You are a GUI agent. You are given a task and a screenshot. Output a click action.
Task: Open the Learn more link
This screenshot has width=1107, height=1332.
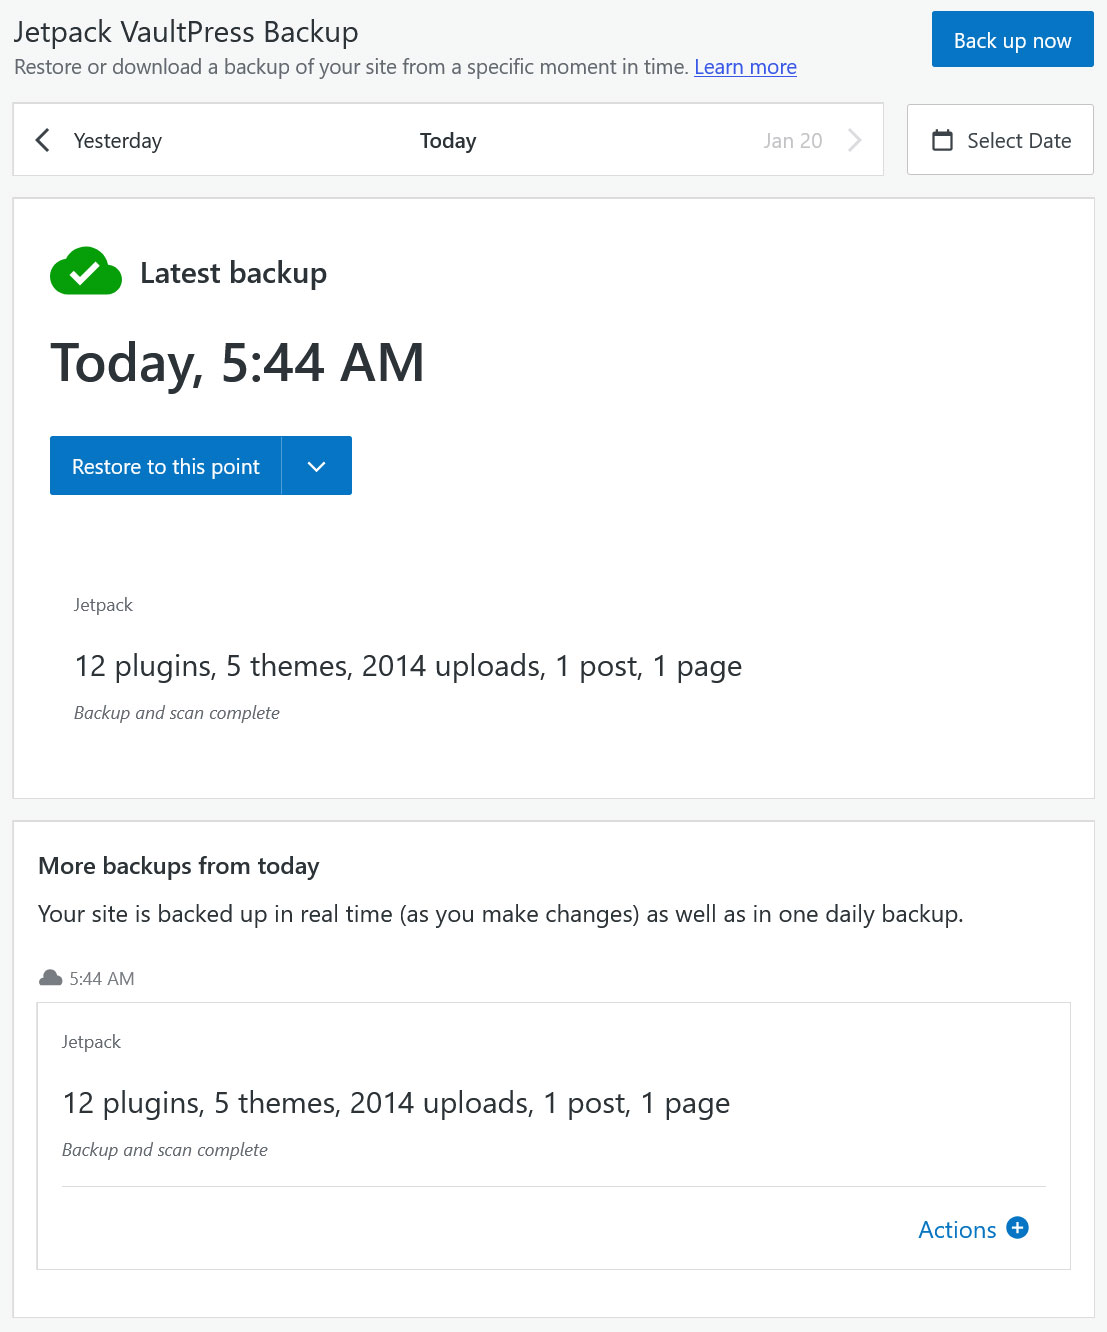point(744,66)
